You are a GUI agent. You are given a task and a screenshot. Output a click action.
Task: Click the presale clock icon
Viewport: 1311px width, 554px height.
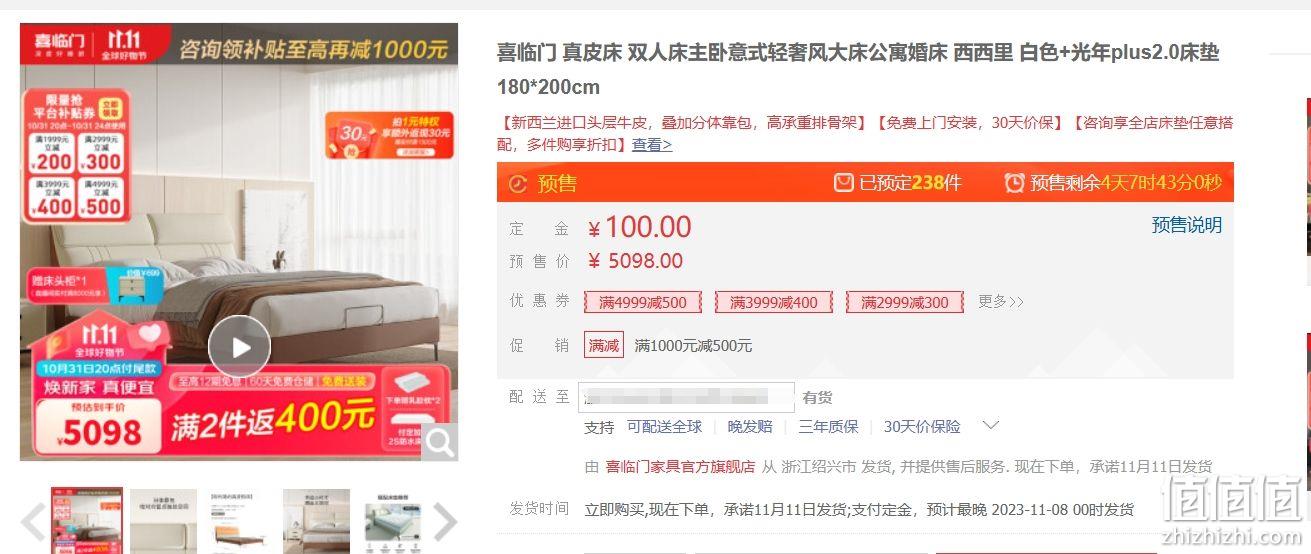coord(517,184)
